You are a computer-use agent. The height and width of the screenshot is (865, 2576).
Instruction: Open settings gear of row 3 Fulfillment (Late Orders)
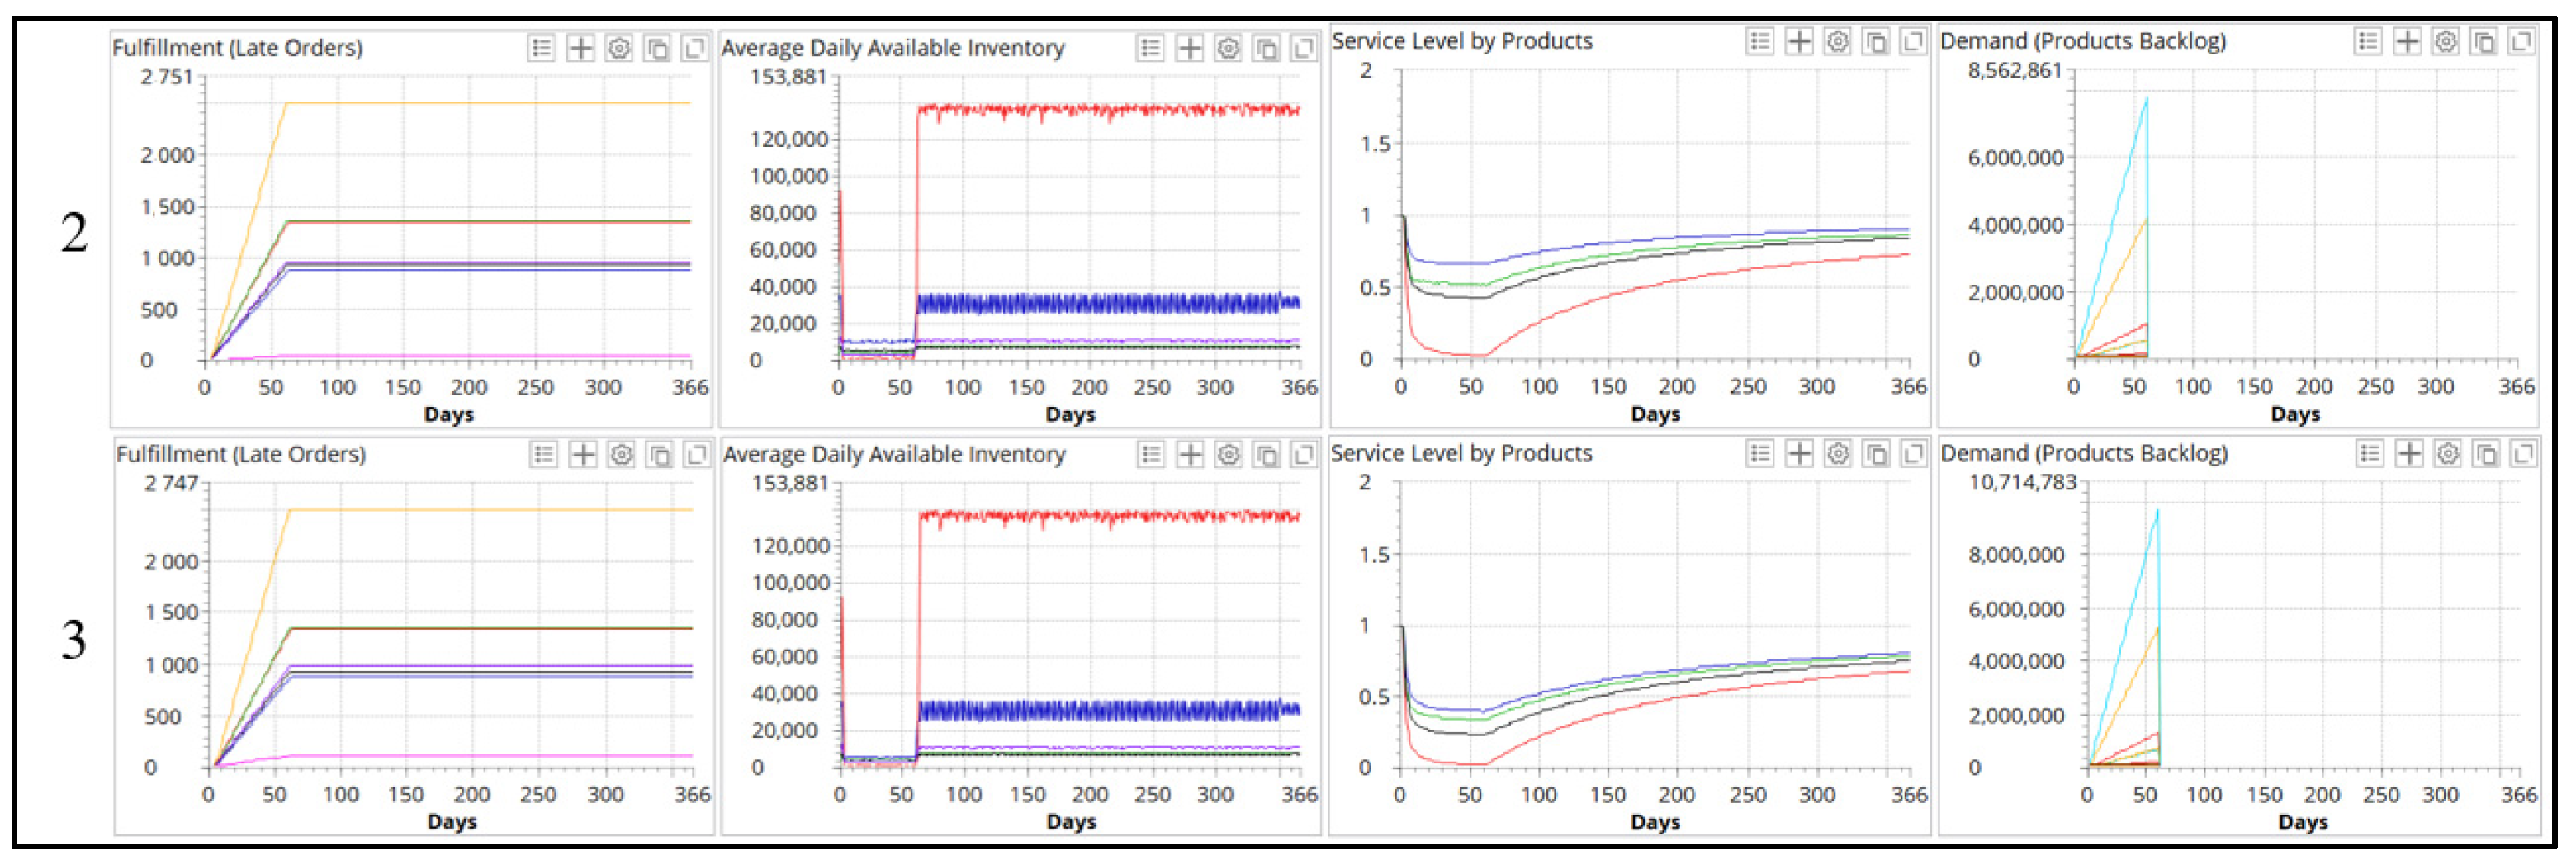point(621,455)
